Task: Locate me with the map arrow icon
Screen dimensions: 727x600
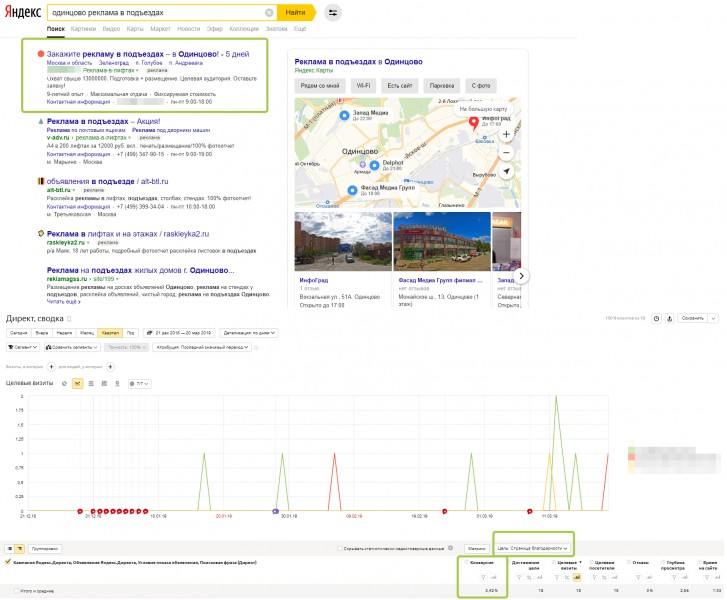Action: [x=506, y=171]
